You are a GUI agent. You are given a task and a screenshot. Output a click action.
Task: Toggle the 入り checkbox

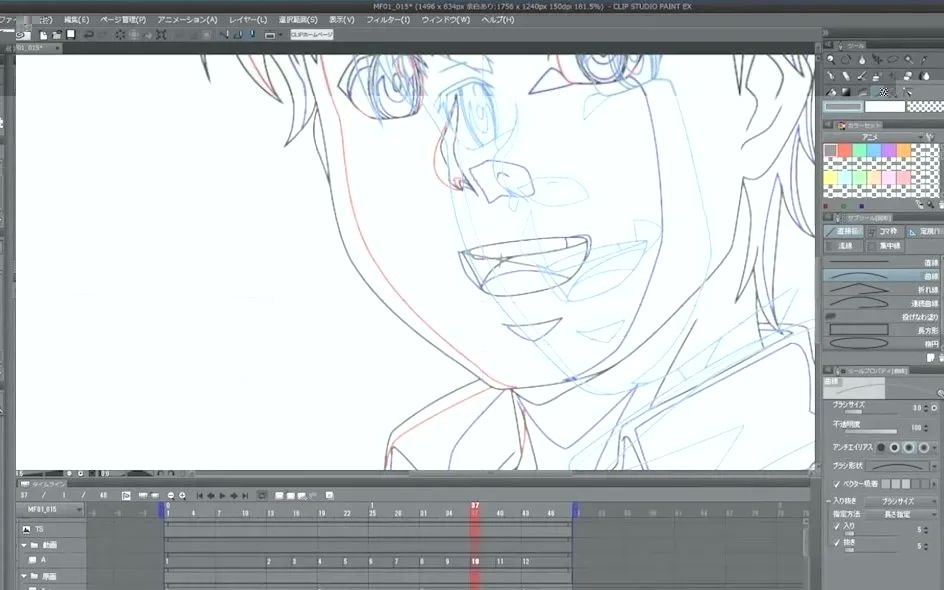click(x=837, y=526)
